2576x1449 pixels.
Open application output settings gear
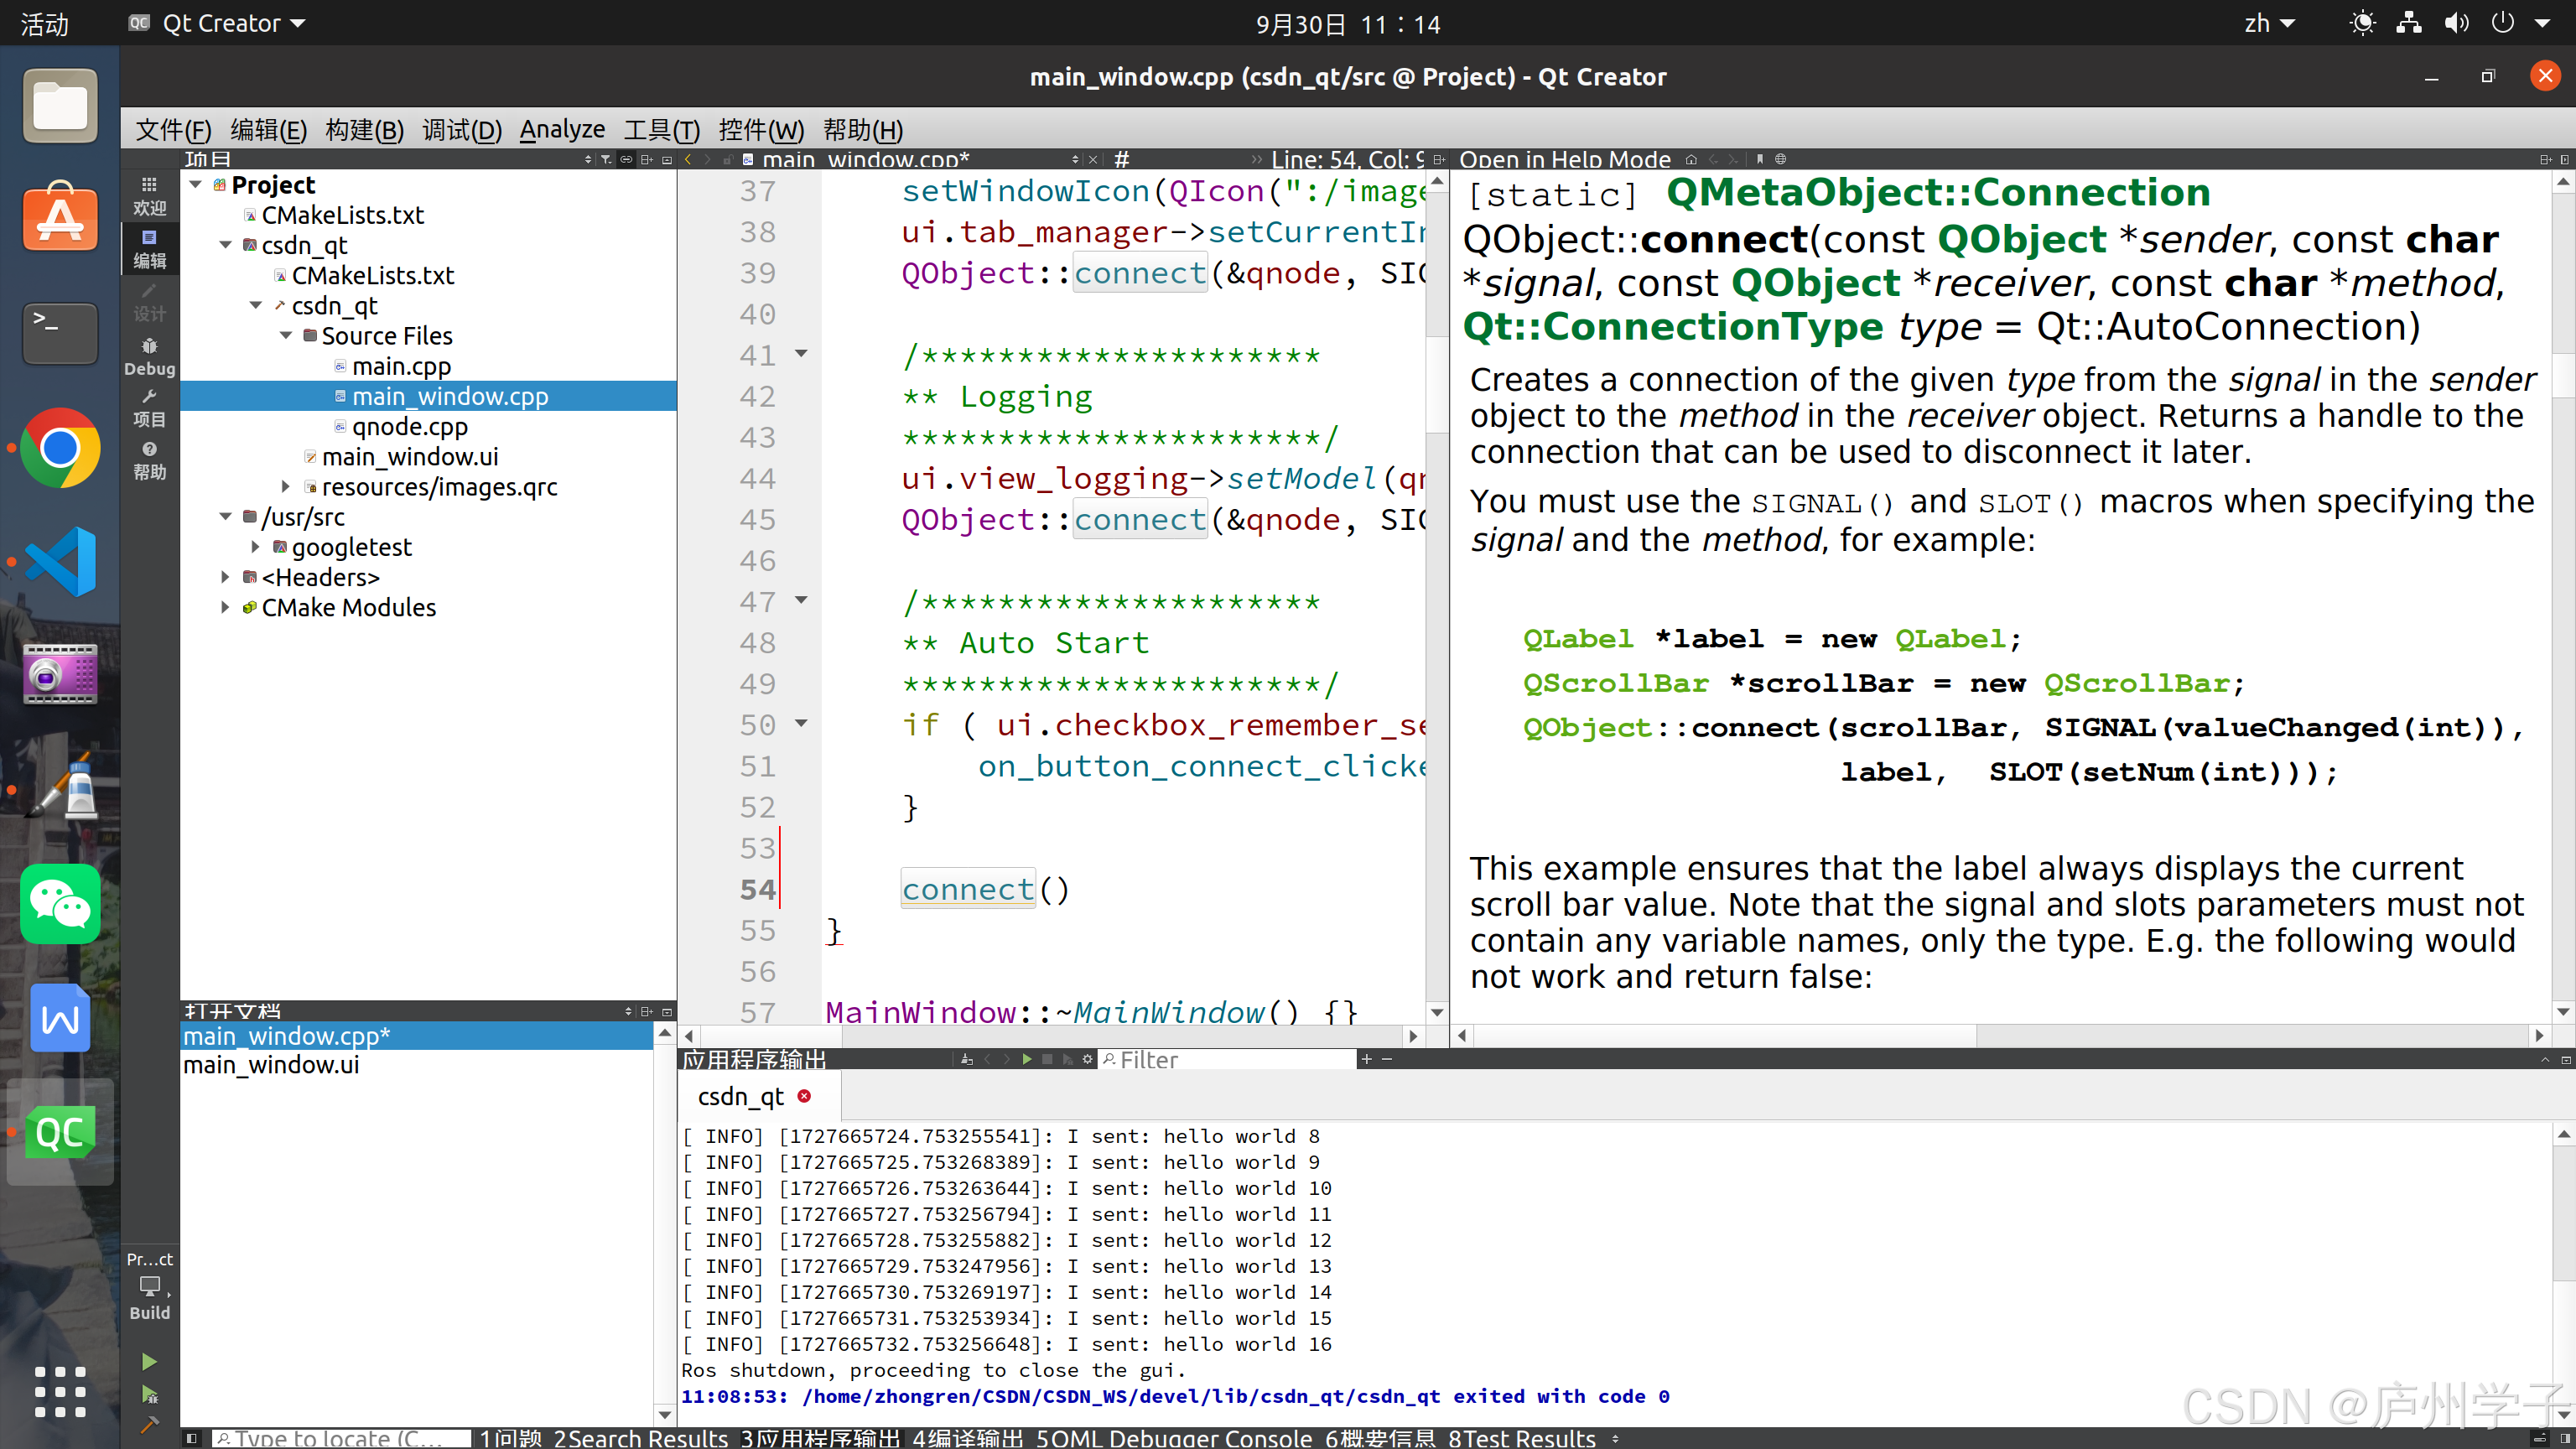click(1088, 1059)
